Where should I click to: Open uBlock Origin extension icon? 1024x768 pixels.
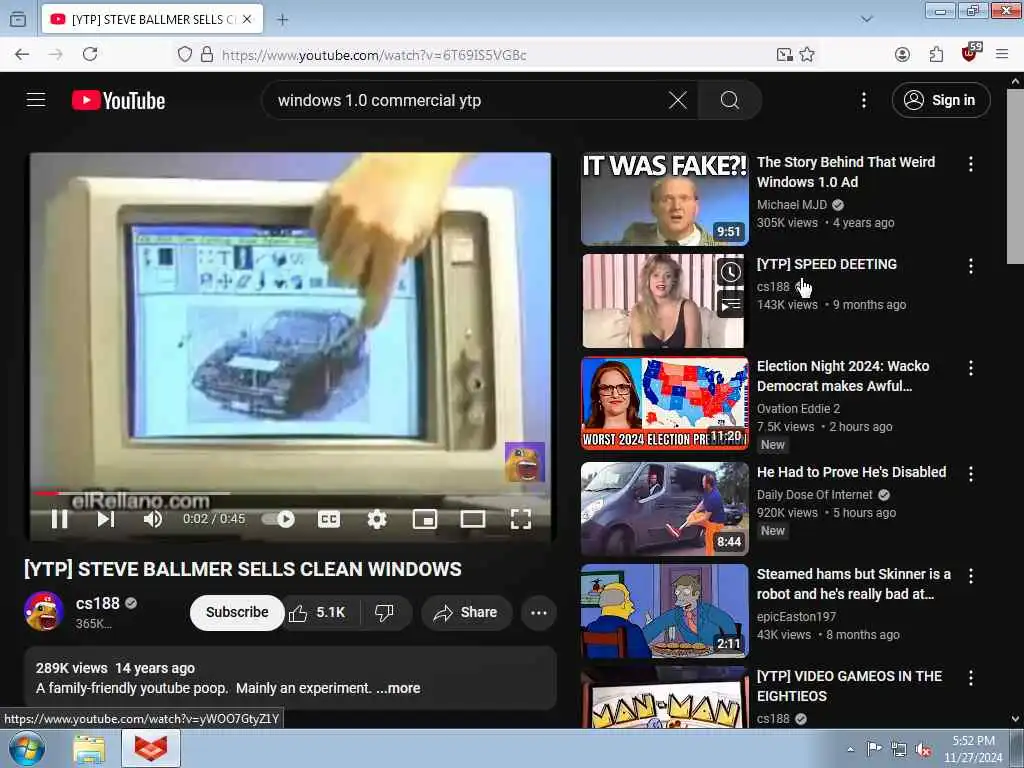coord(970,54)
